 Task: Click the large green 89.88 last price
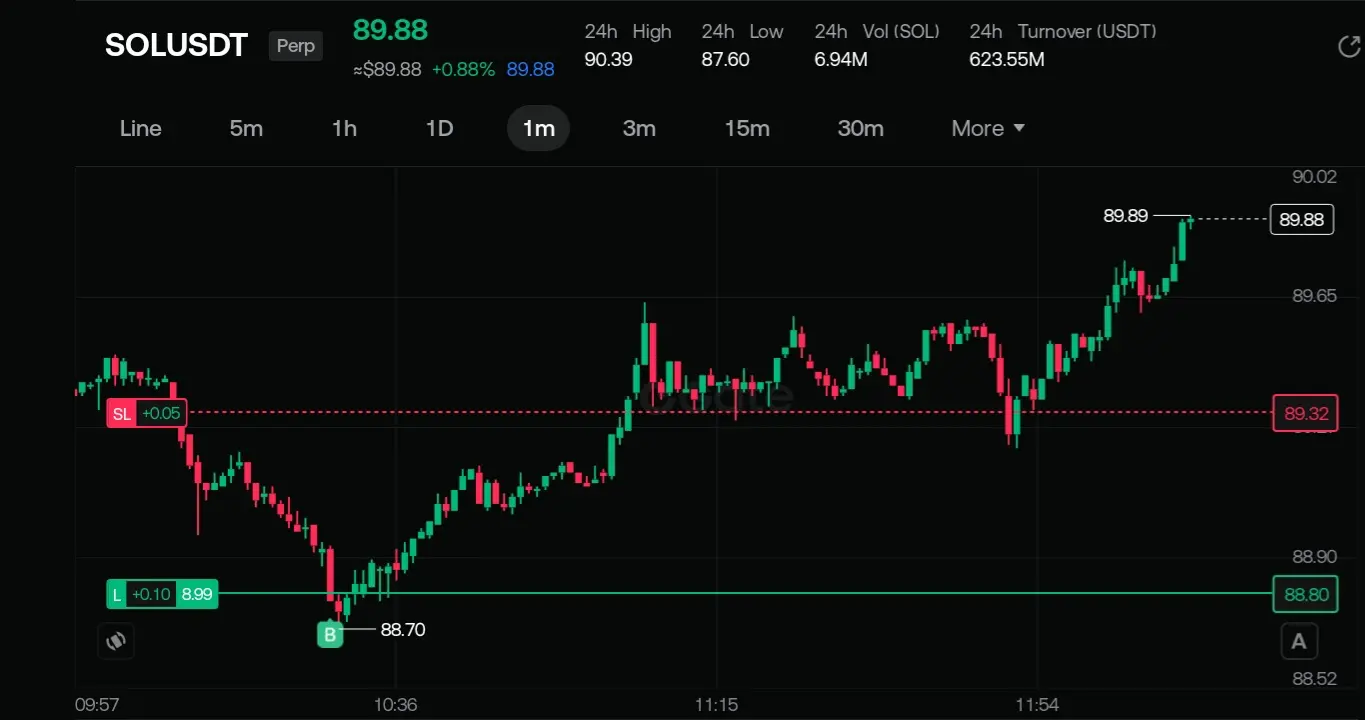[x=390, y=30]
